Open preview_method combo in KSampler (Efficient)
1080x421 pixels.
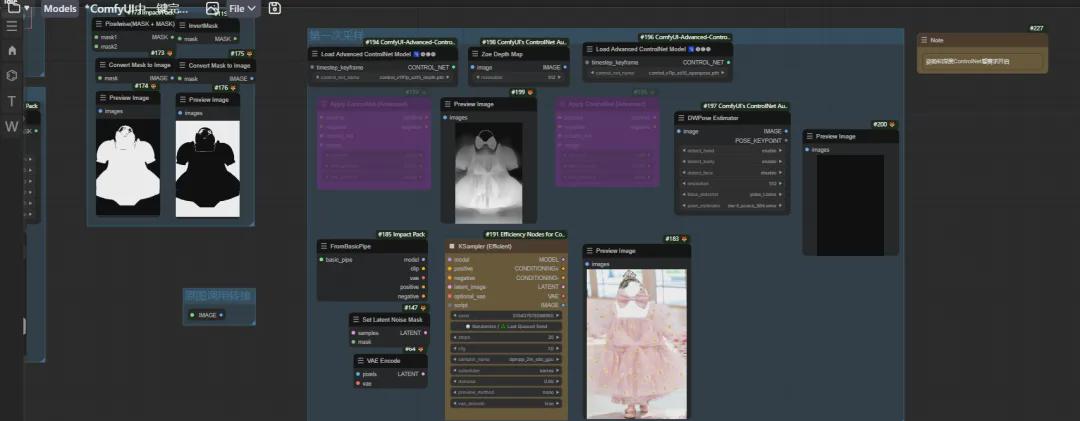[506, 392]
